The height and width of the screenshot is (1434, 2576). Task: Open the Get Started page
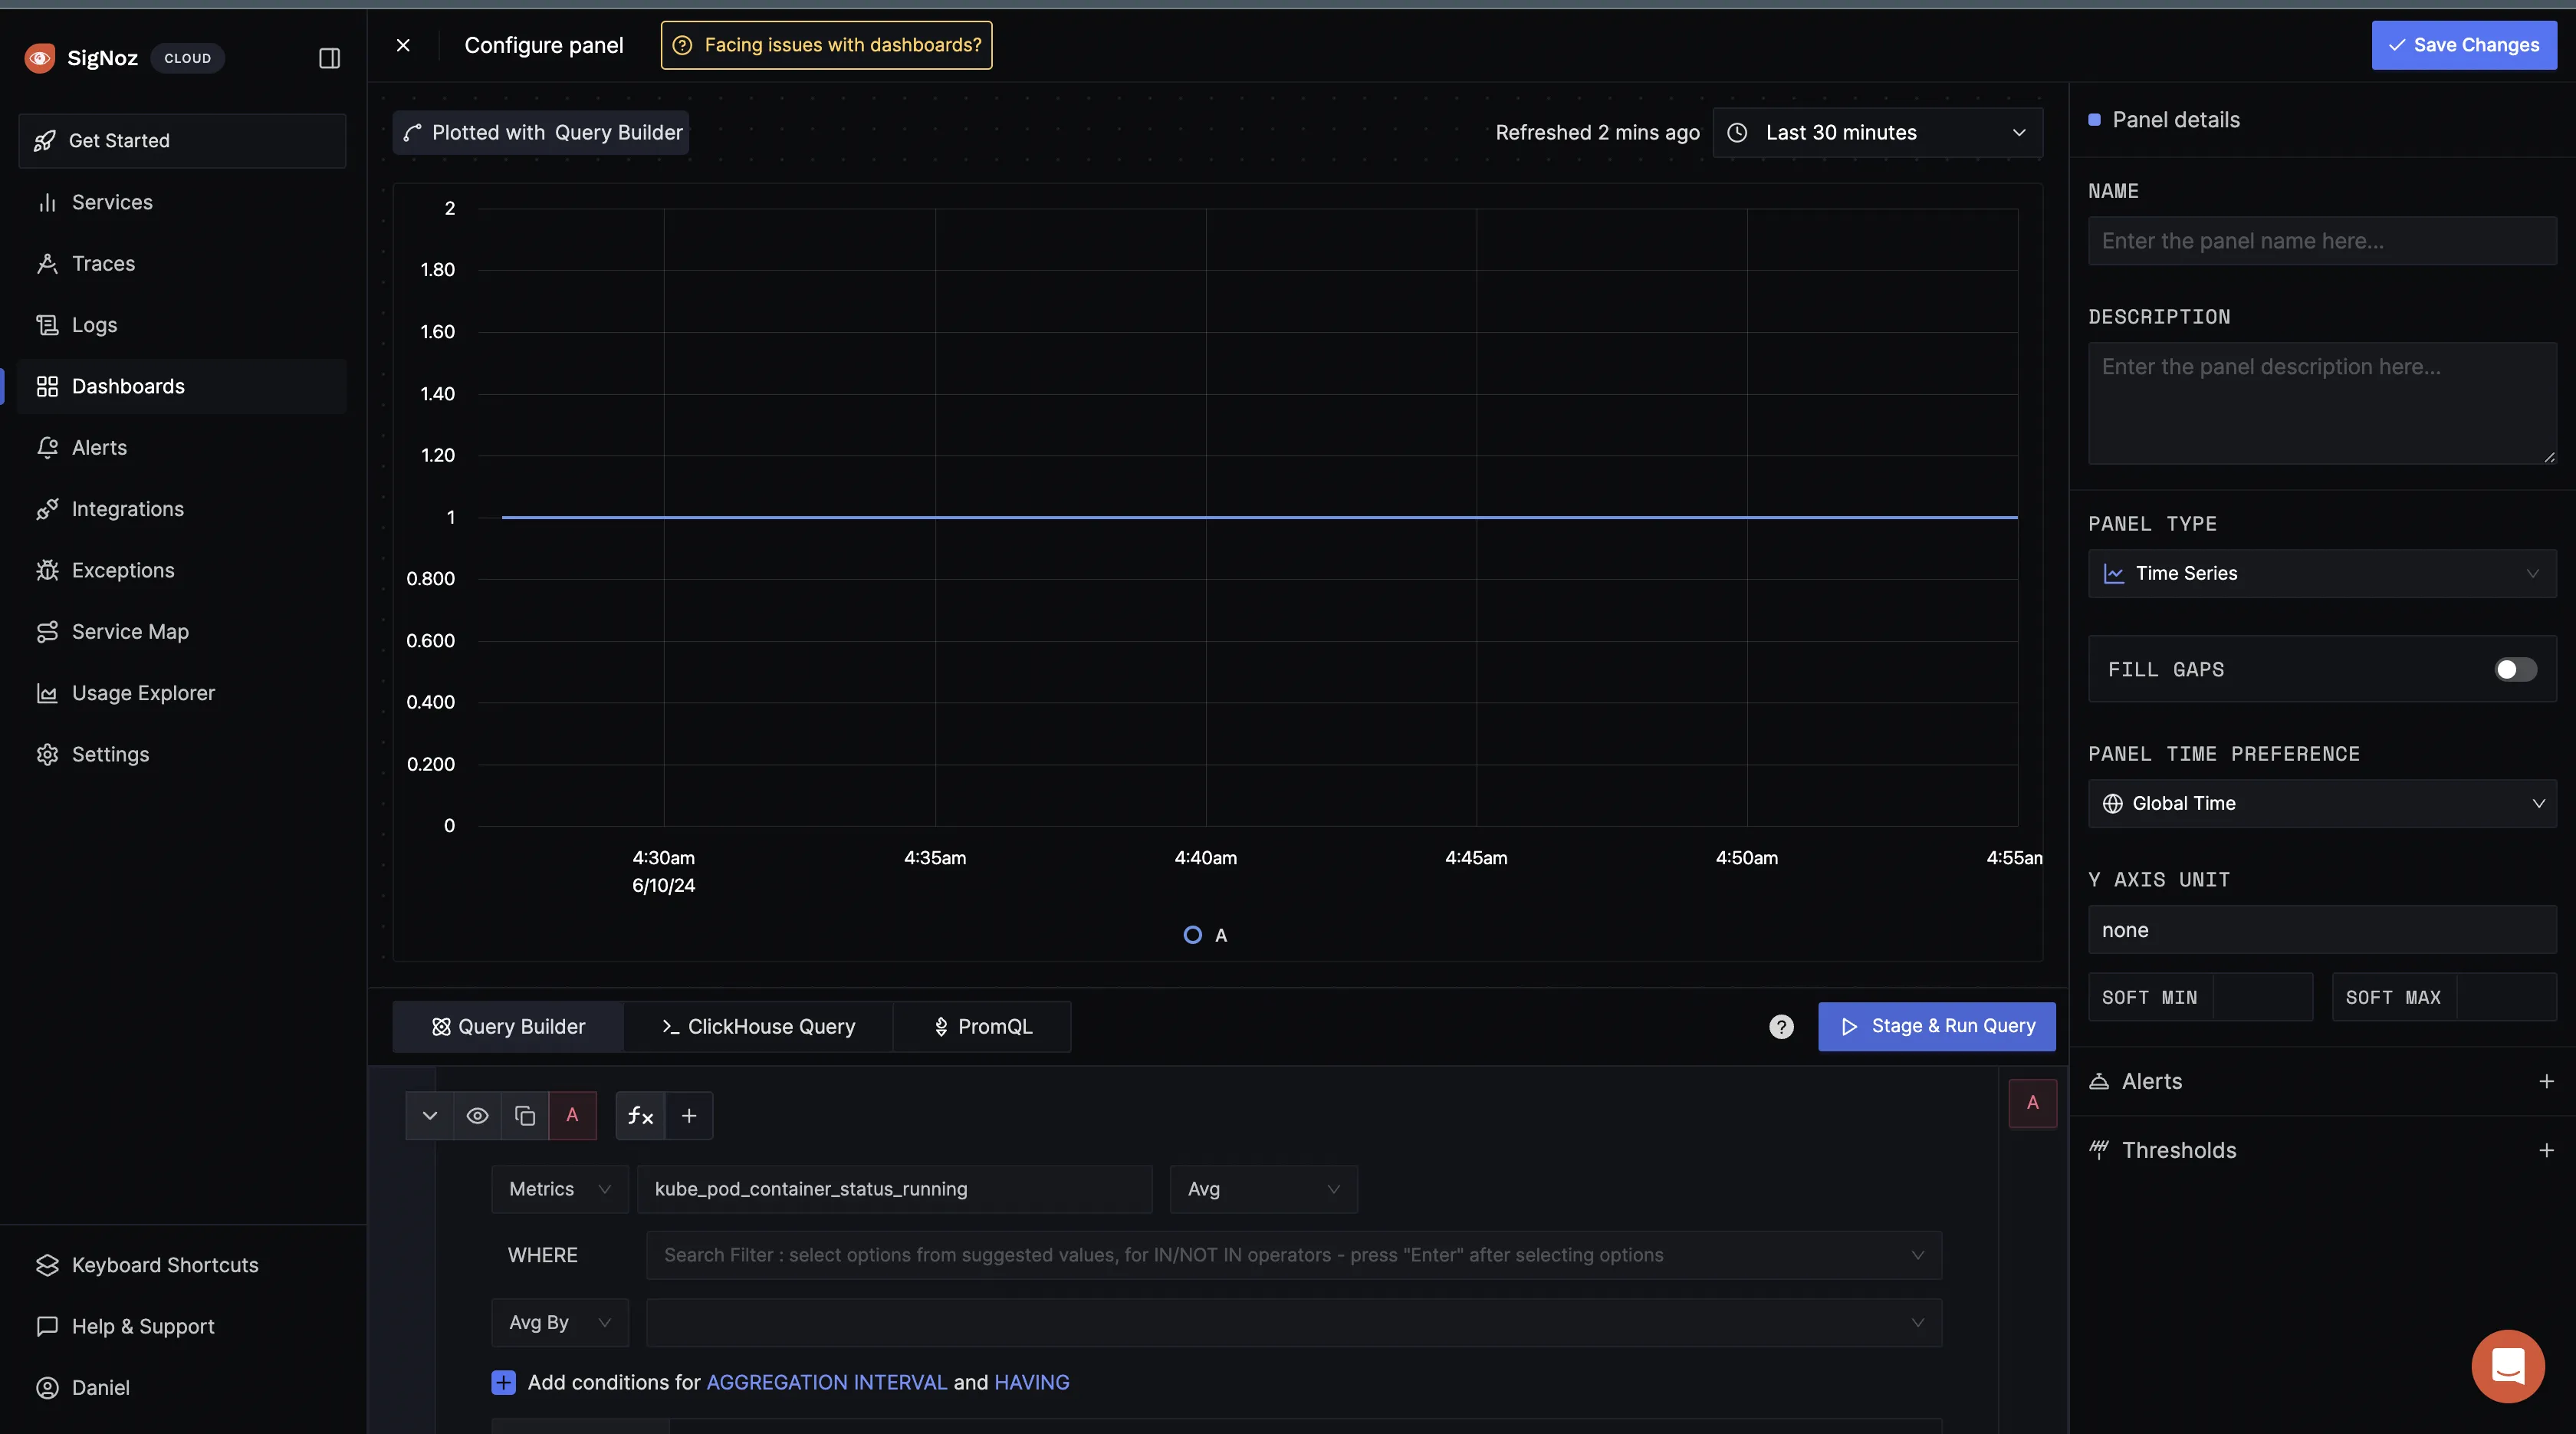pos(182,141)
